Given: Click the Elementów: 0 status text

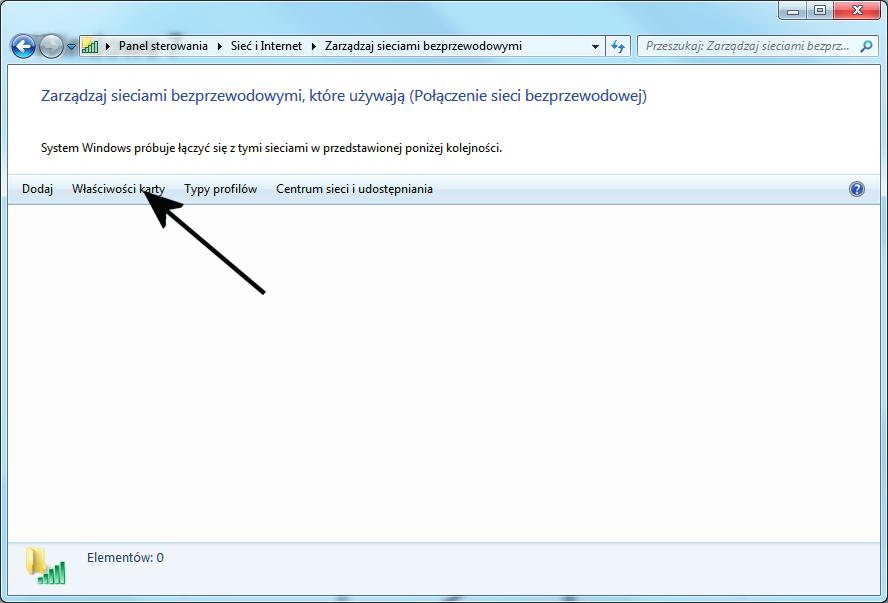Looking at the screenshot, I should pyautogui.click(x=125, y=558).
